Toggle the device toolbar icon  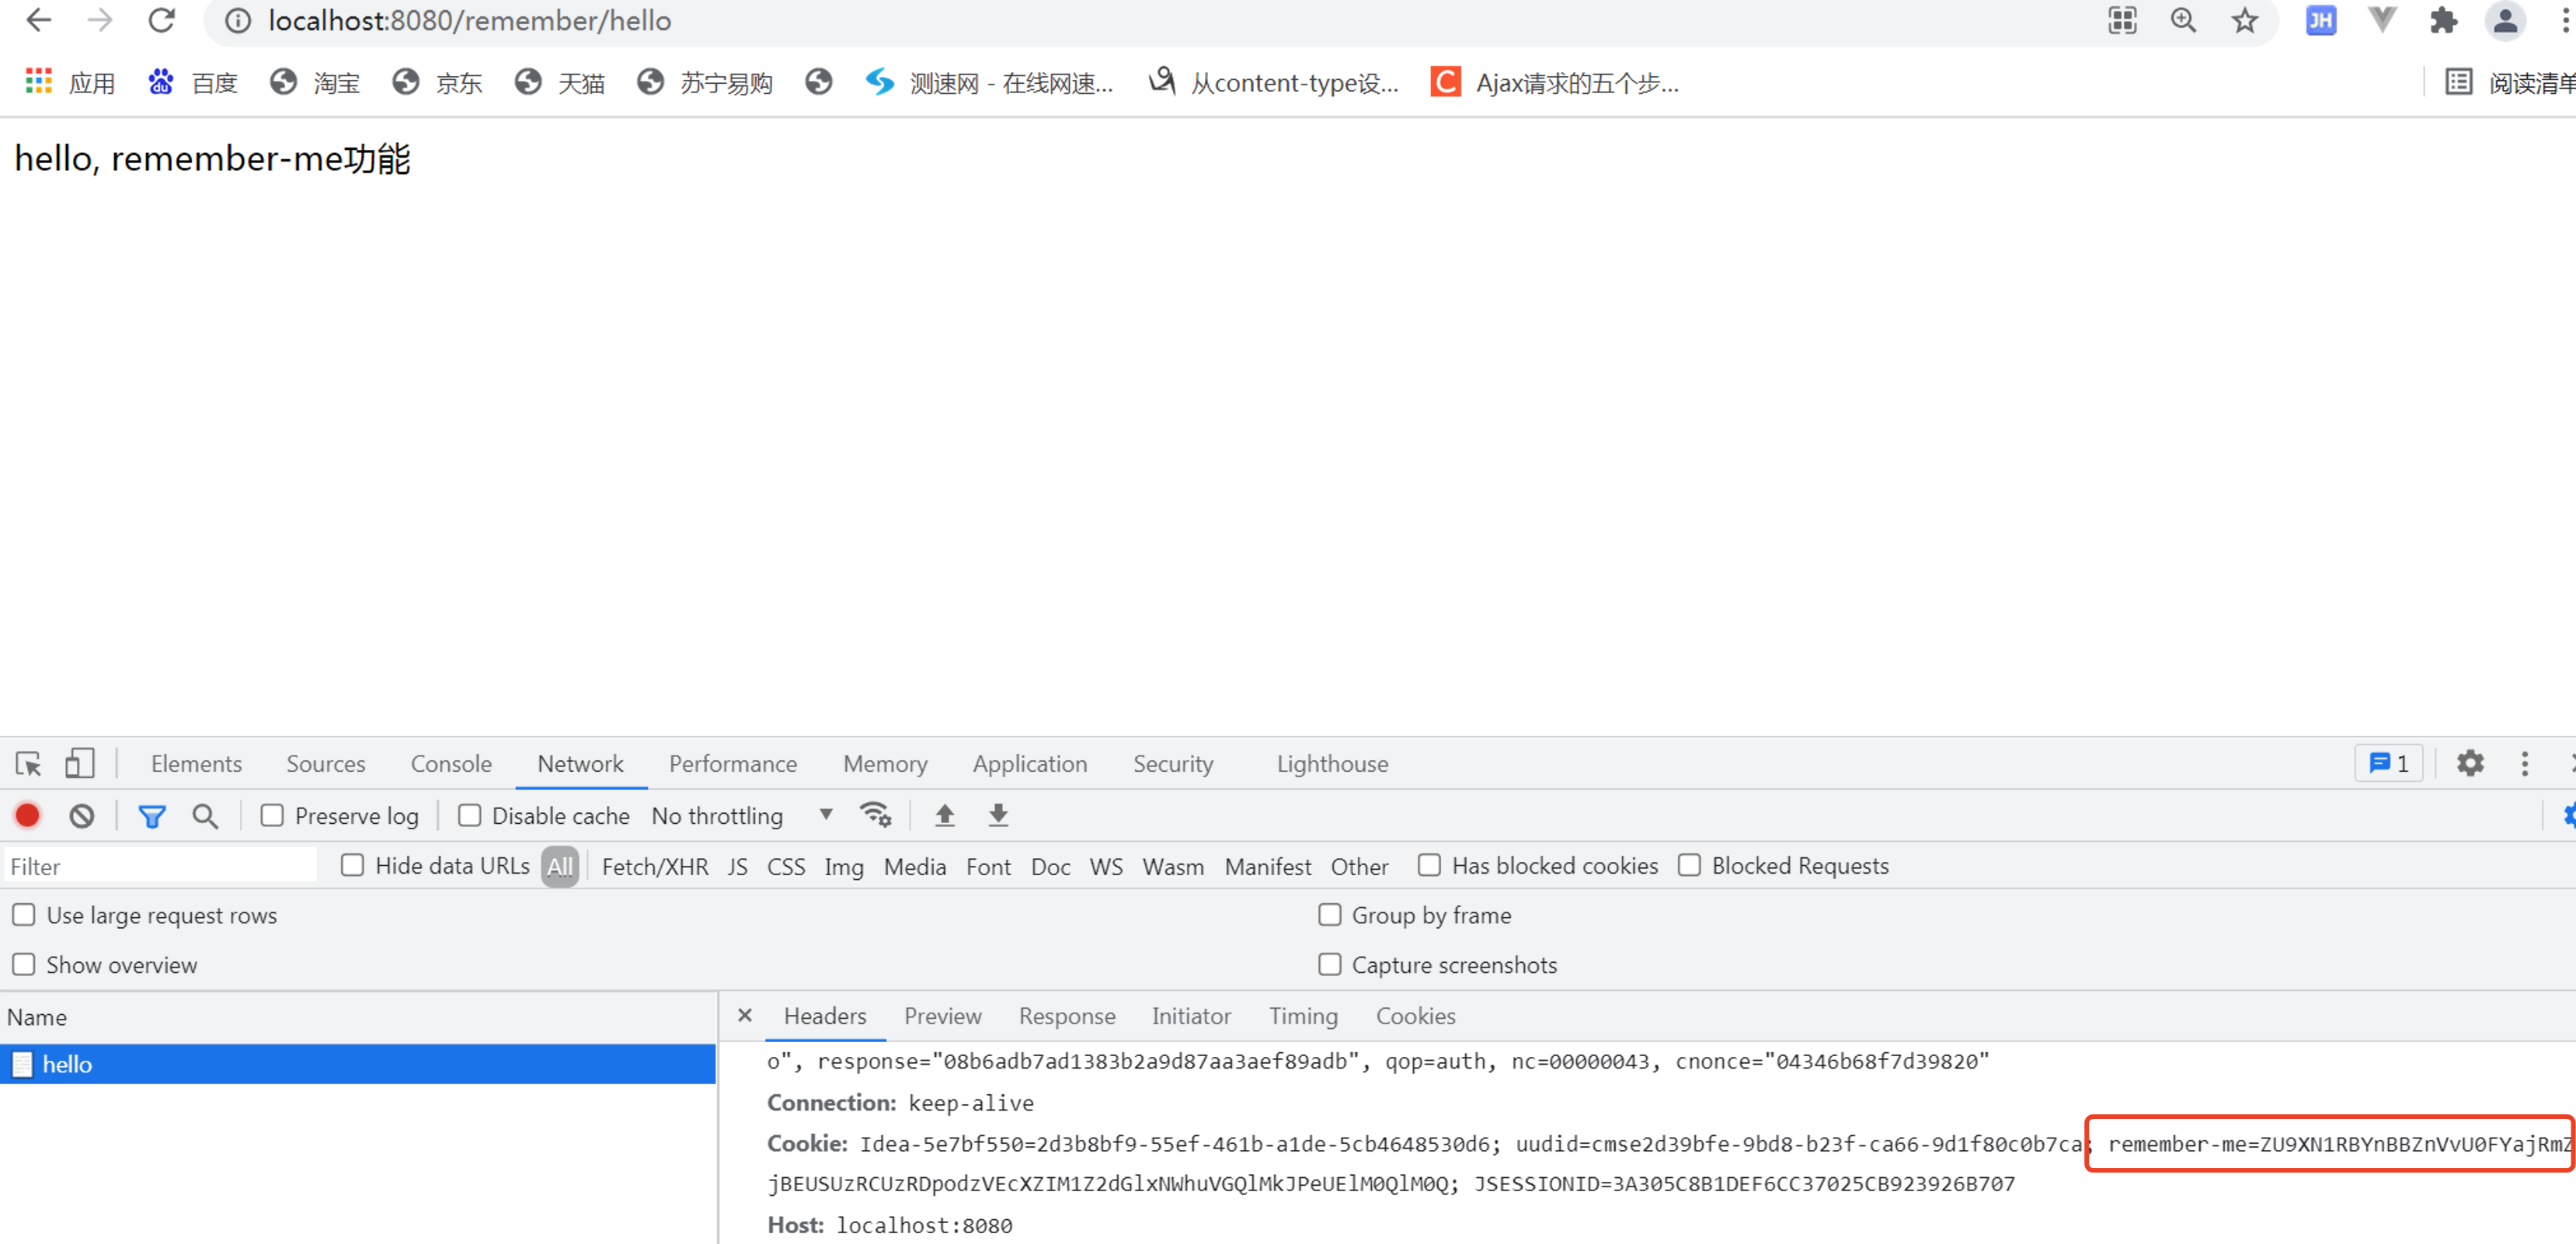[x=79, y=764]
